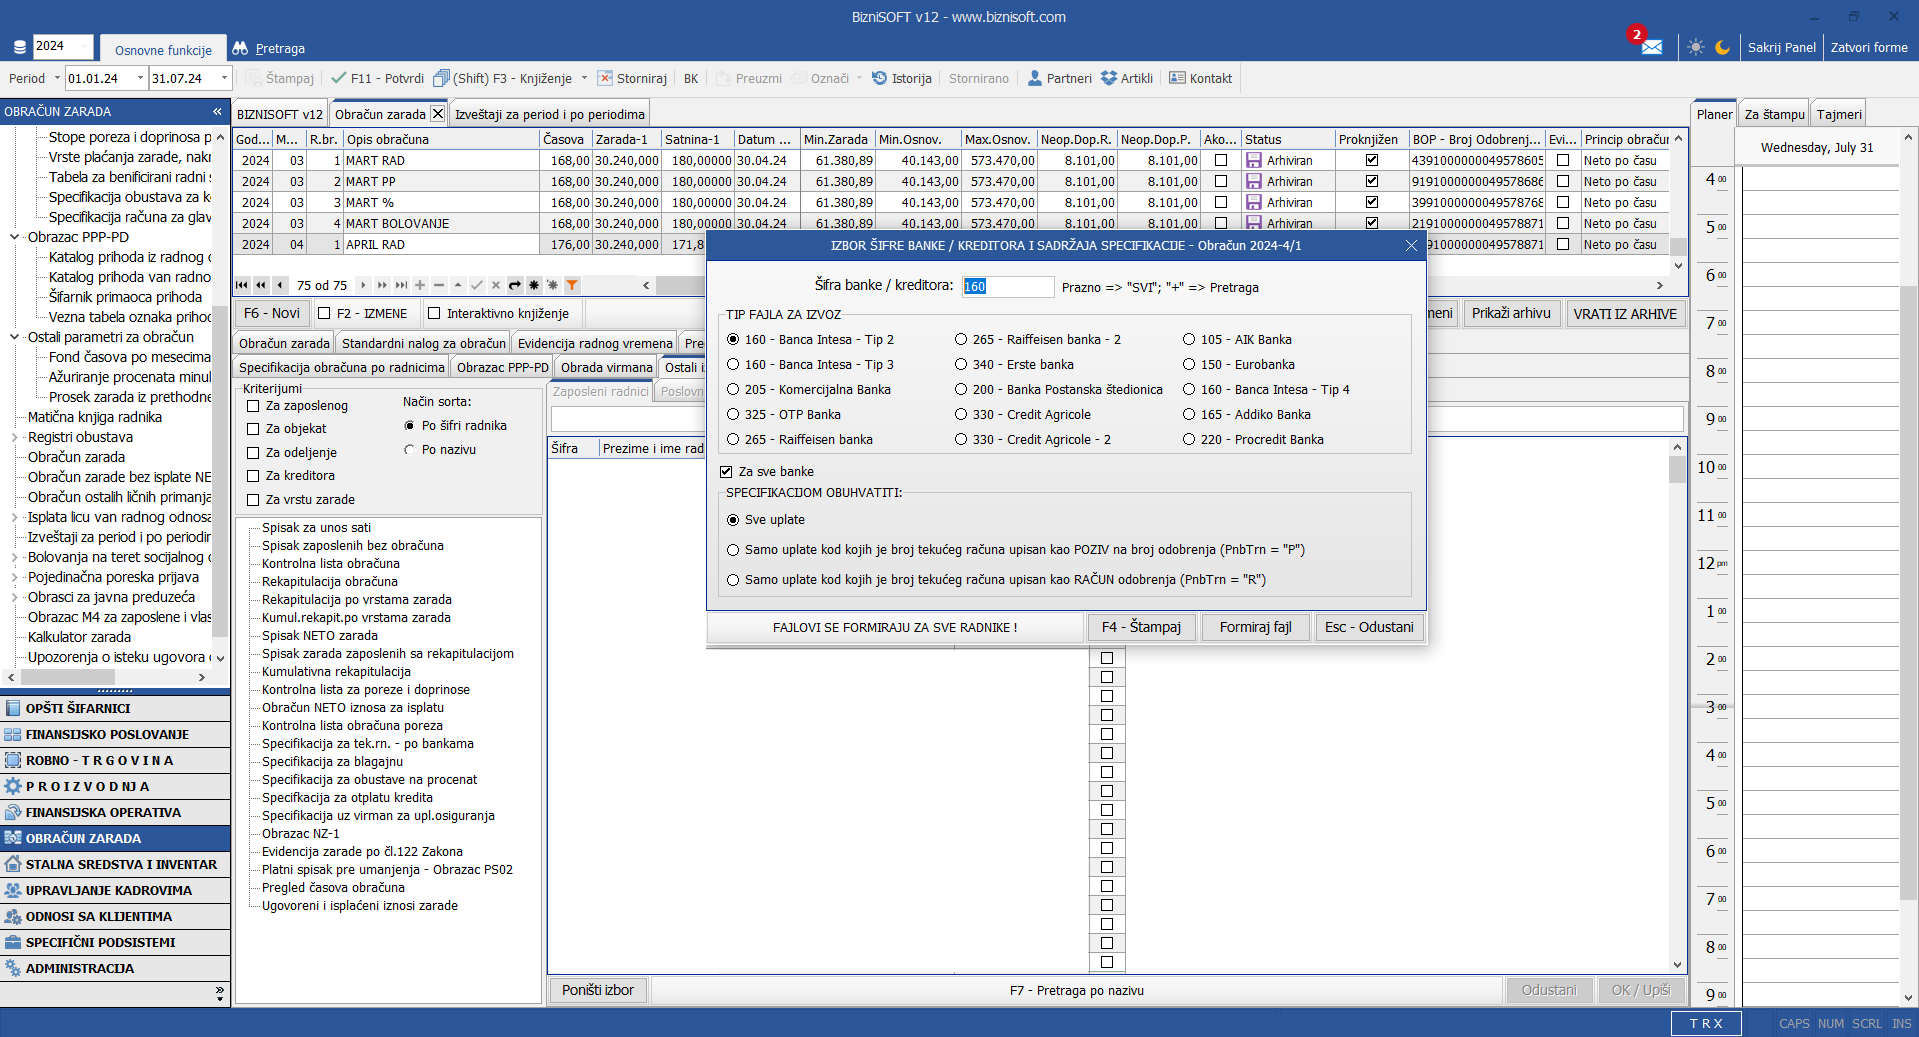Click into 'Šifra banke / kreditora' input field

coord(1007,287)
